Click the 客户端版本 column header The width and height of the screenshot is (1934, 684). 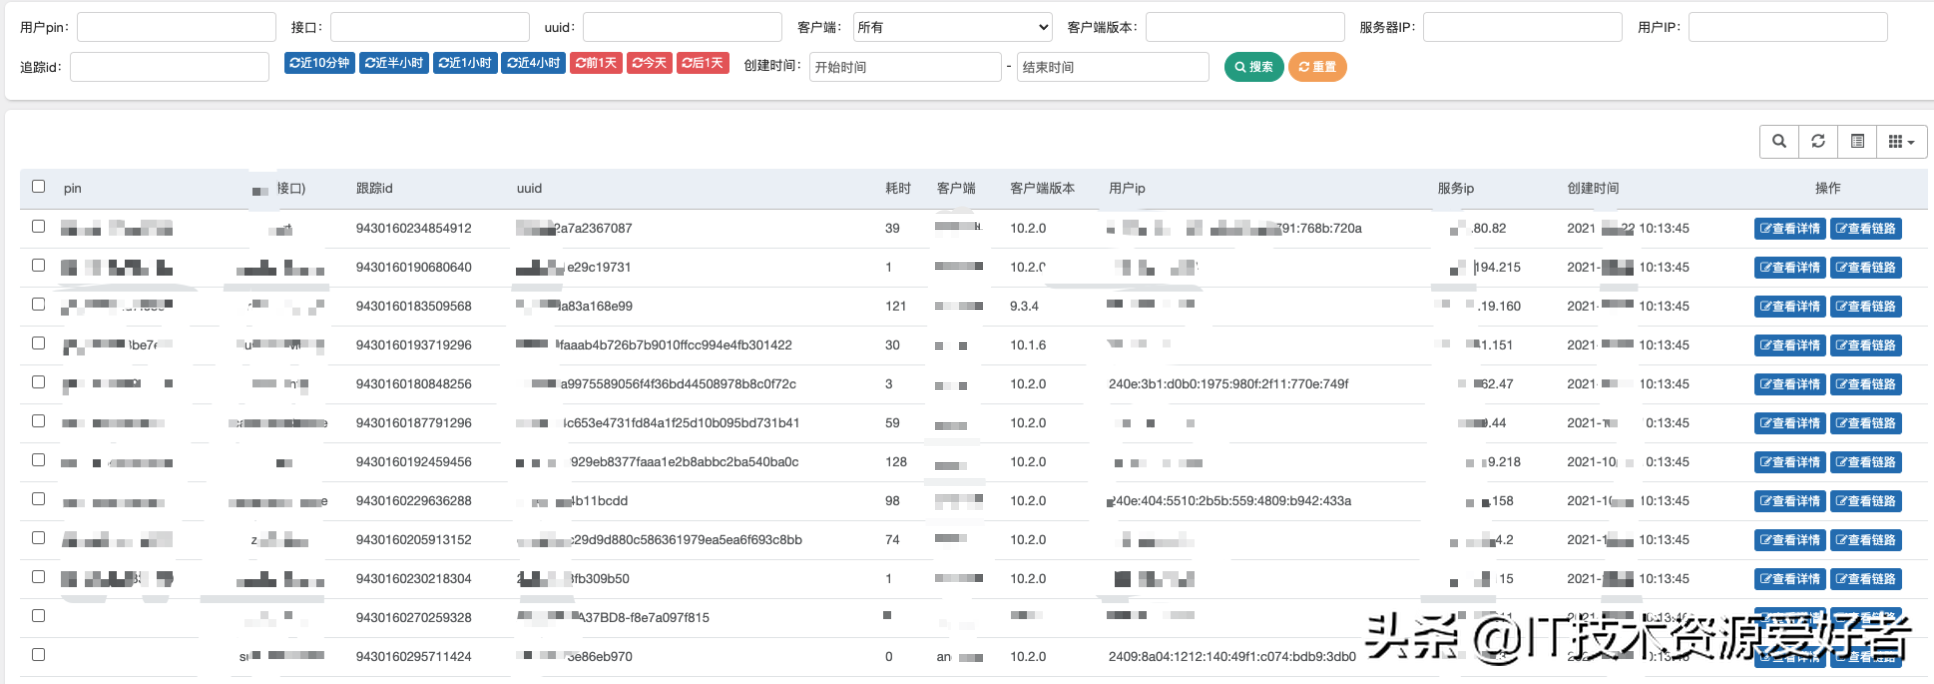1042,188
